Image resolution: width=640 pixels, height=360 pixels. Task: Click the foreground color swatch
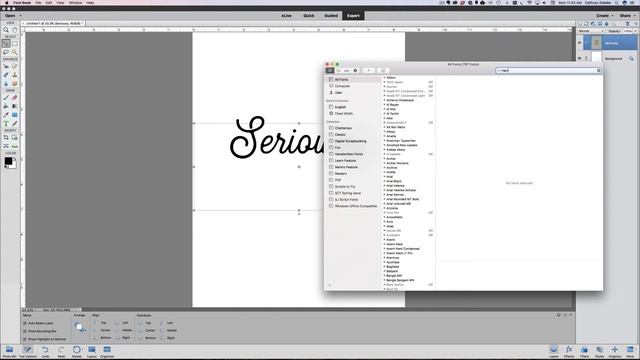pyautogui.click(x=8, y=161)
